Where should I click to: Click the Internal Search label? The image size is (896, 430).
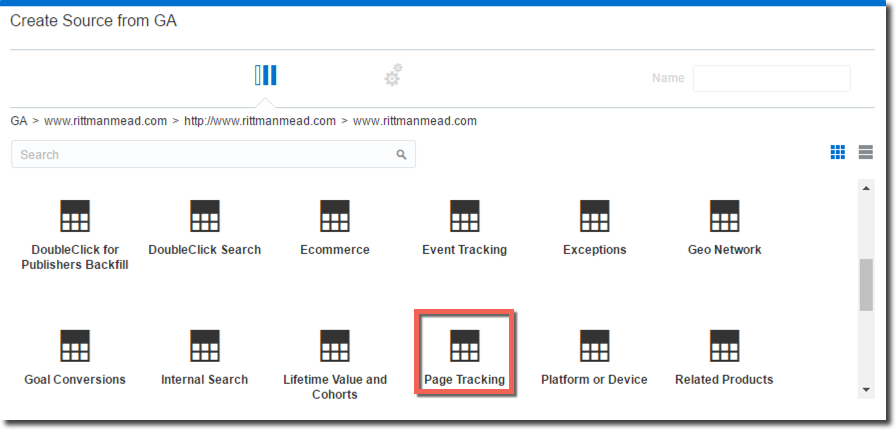pos(205,380)
